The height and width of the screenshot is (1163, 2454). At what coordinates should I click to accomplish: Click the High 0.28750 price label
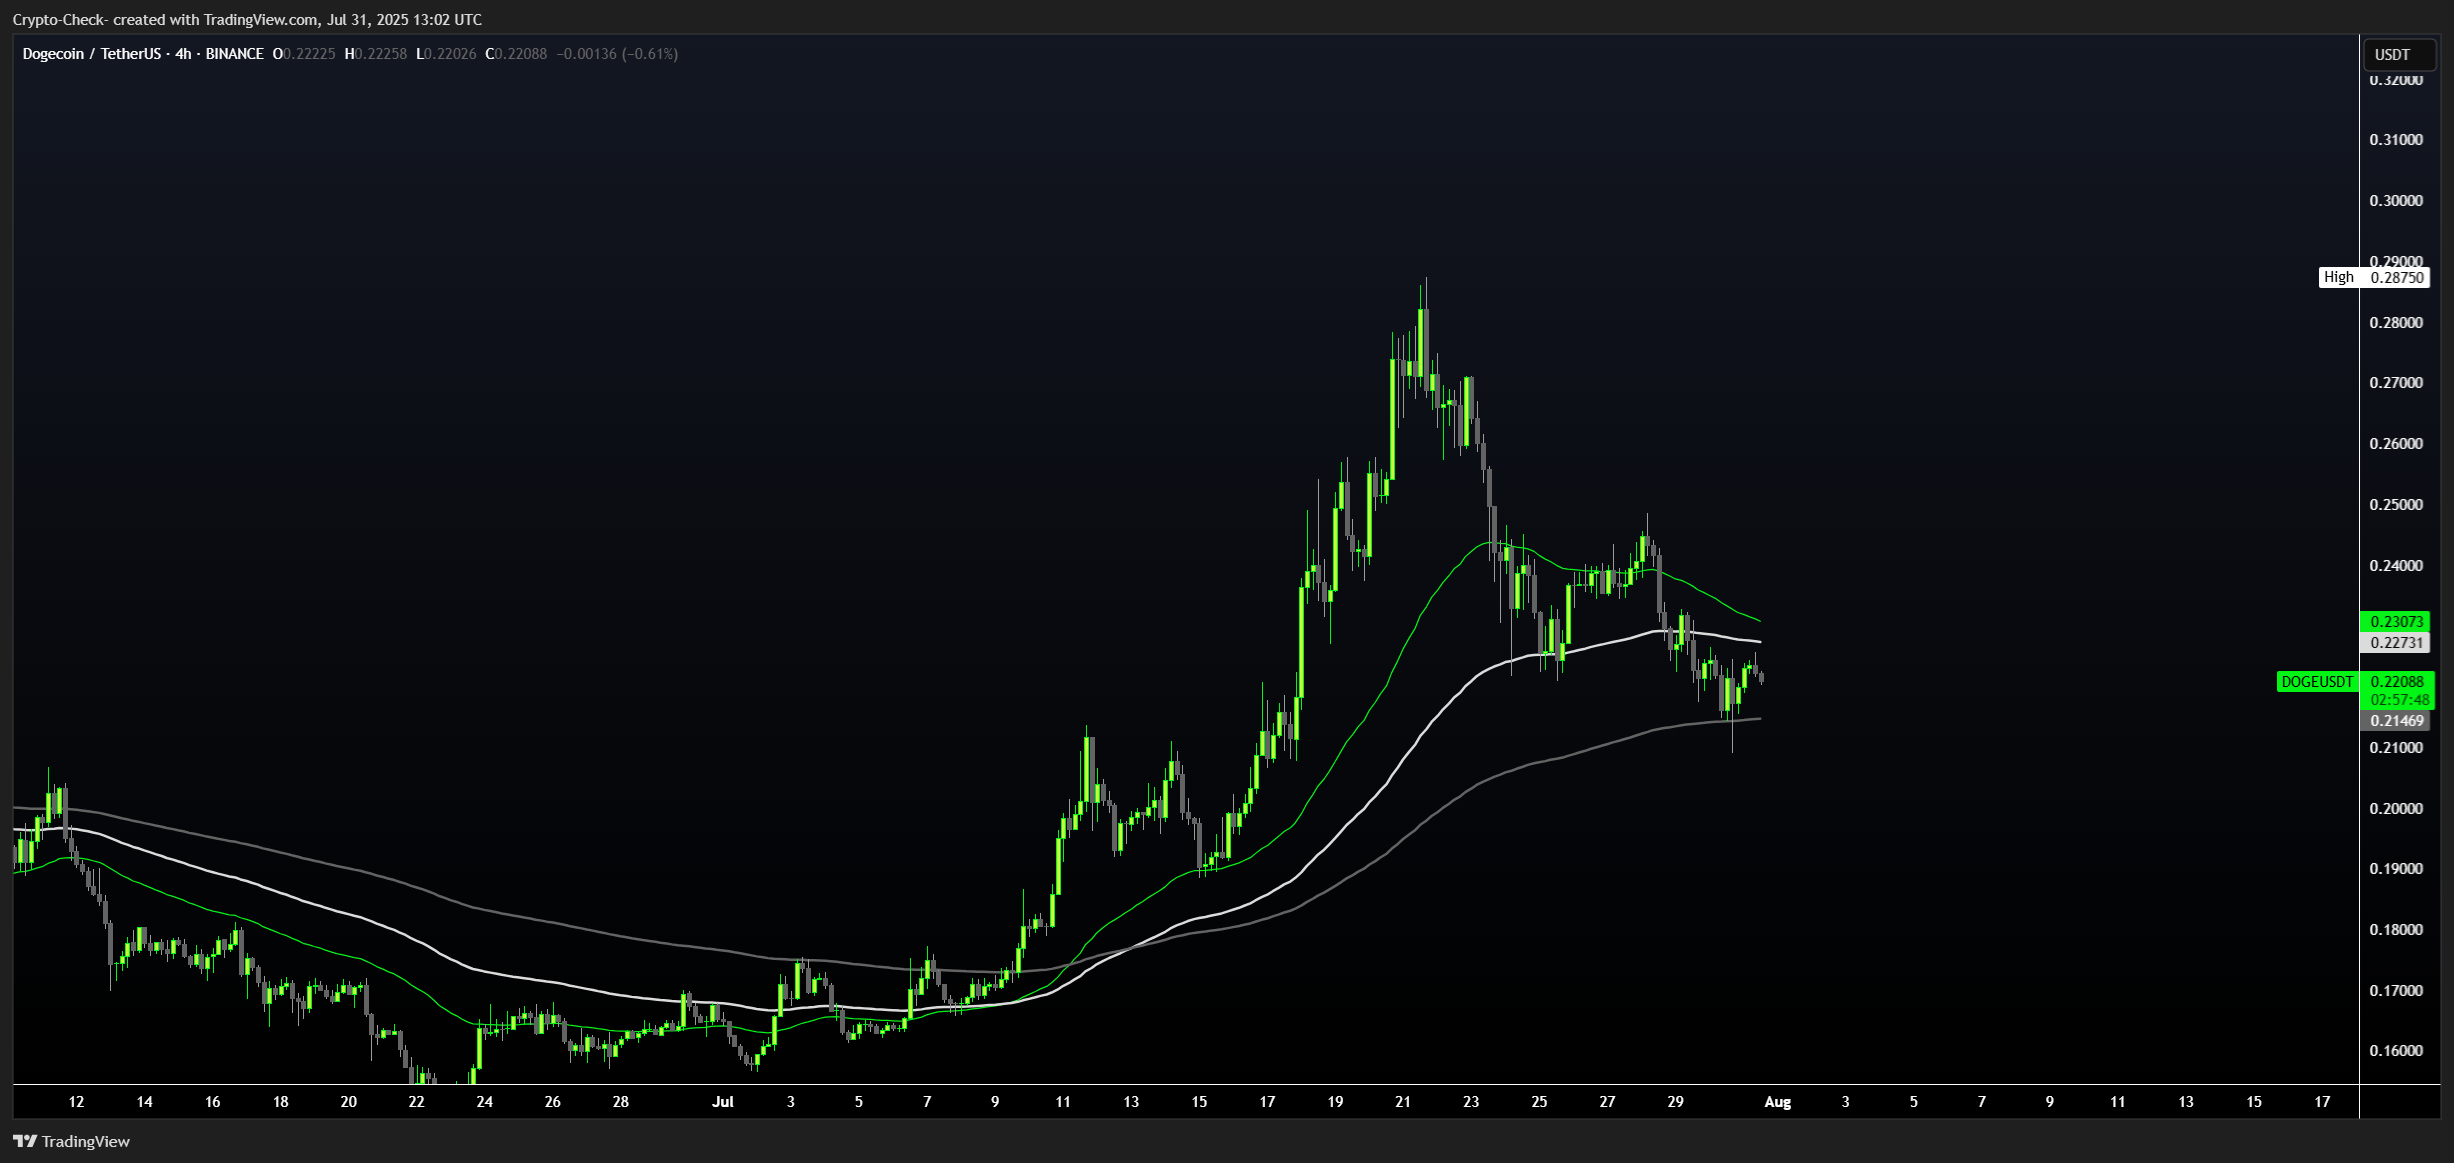[2374, 277]
